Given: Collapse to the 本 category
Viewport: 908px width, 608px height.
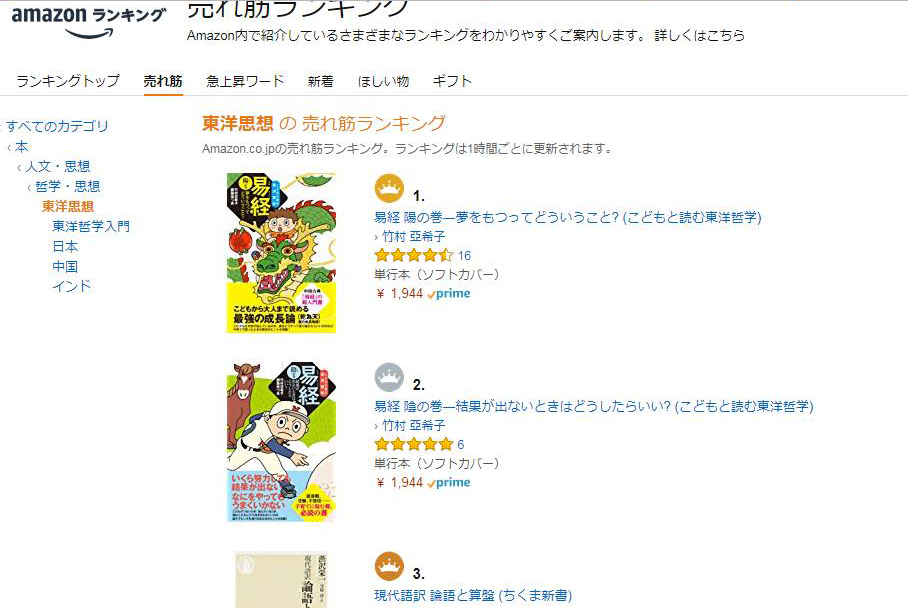Looking at the screenshot, I should (x=21, y=146).
